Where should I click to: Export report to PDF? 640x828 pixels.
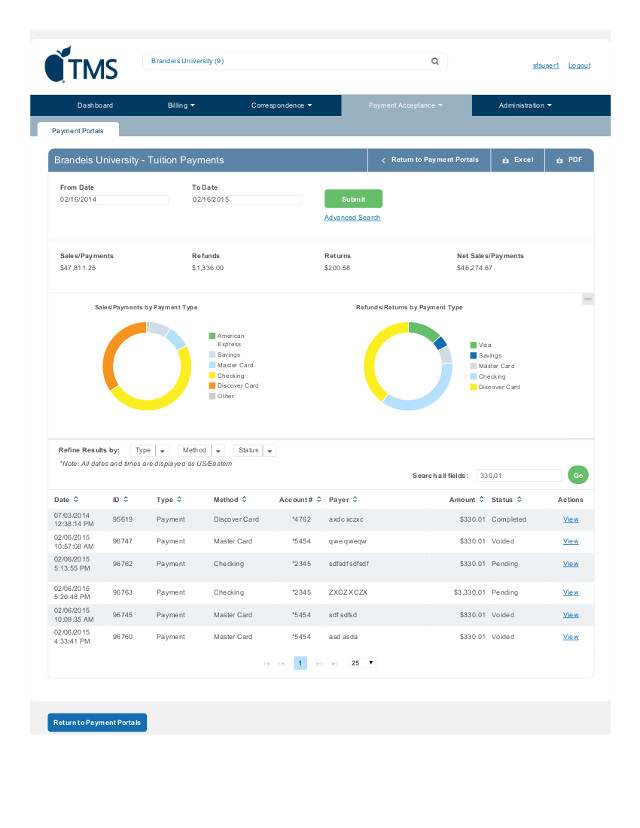click(x=569, y=160)
